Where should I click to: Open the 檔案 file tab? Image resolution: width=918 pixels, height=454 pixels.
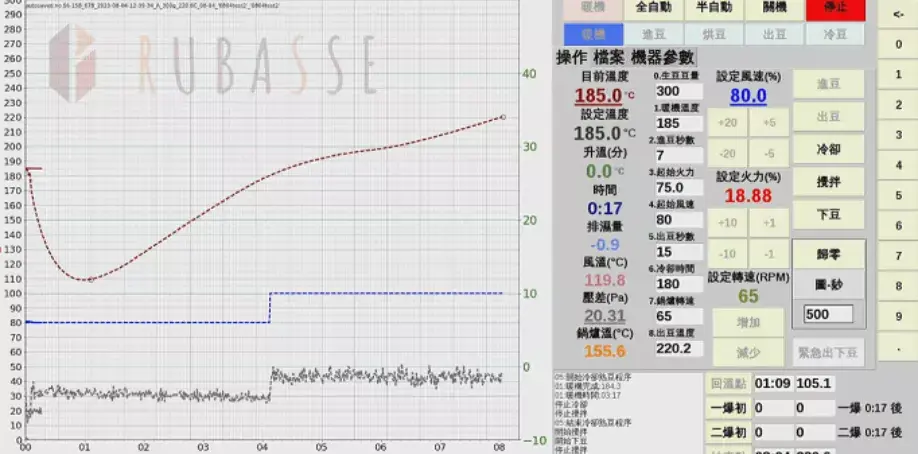click(x=609, y=57)
